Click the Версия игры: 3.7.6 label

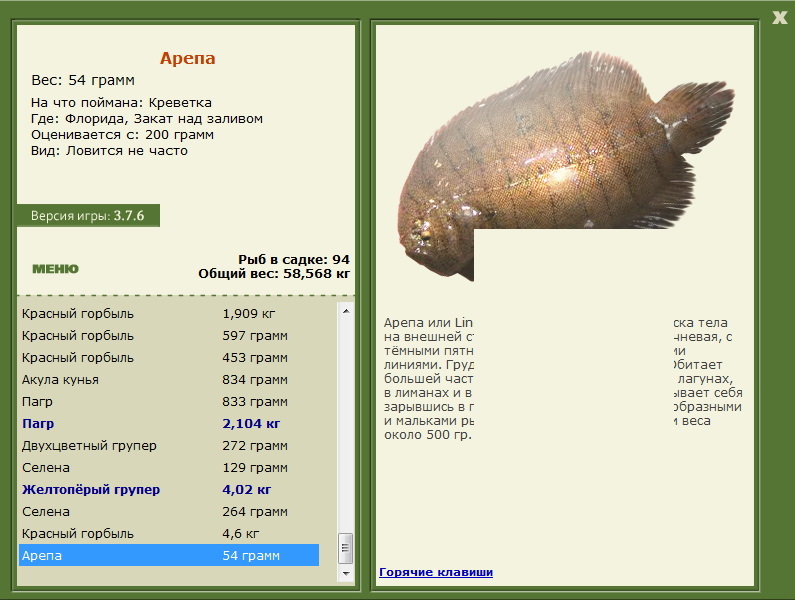pyautogui.click(x=88, y=216)
